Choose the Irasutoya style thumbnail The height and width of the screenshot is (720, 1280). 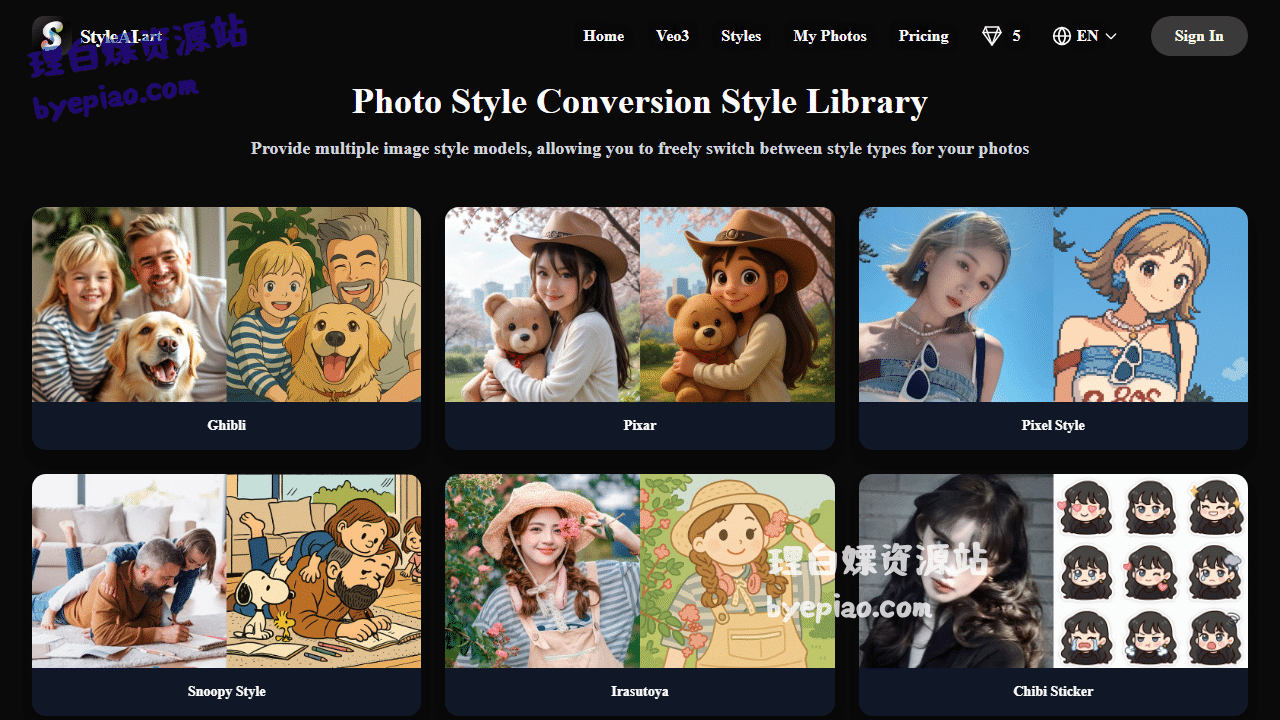pyautogui.click(x=640, y=571)
